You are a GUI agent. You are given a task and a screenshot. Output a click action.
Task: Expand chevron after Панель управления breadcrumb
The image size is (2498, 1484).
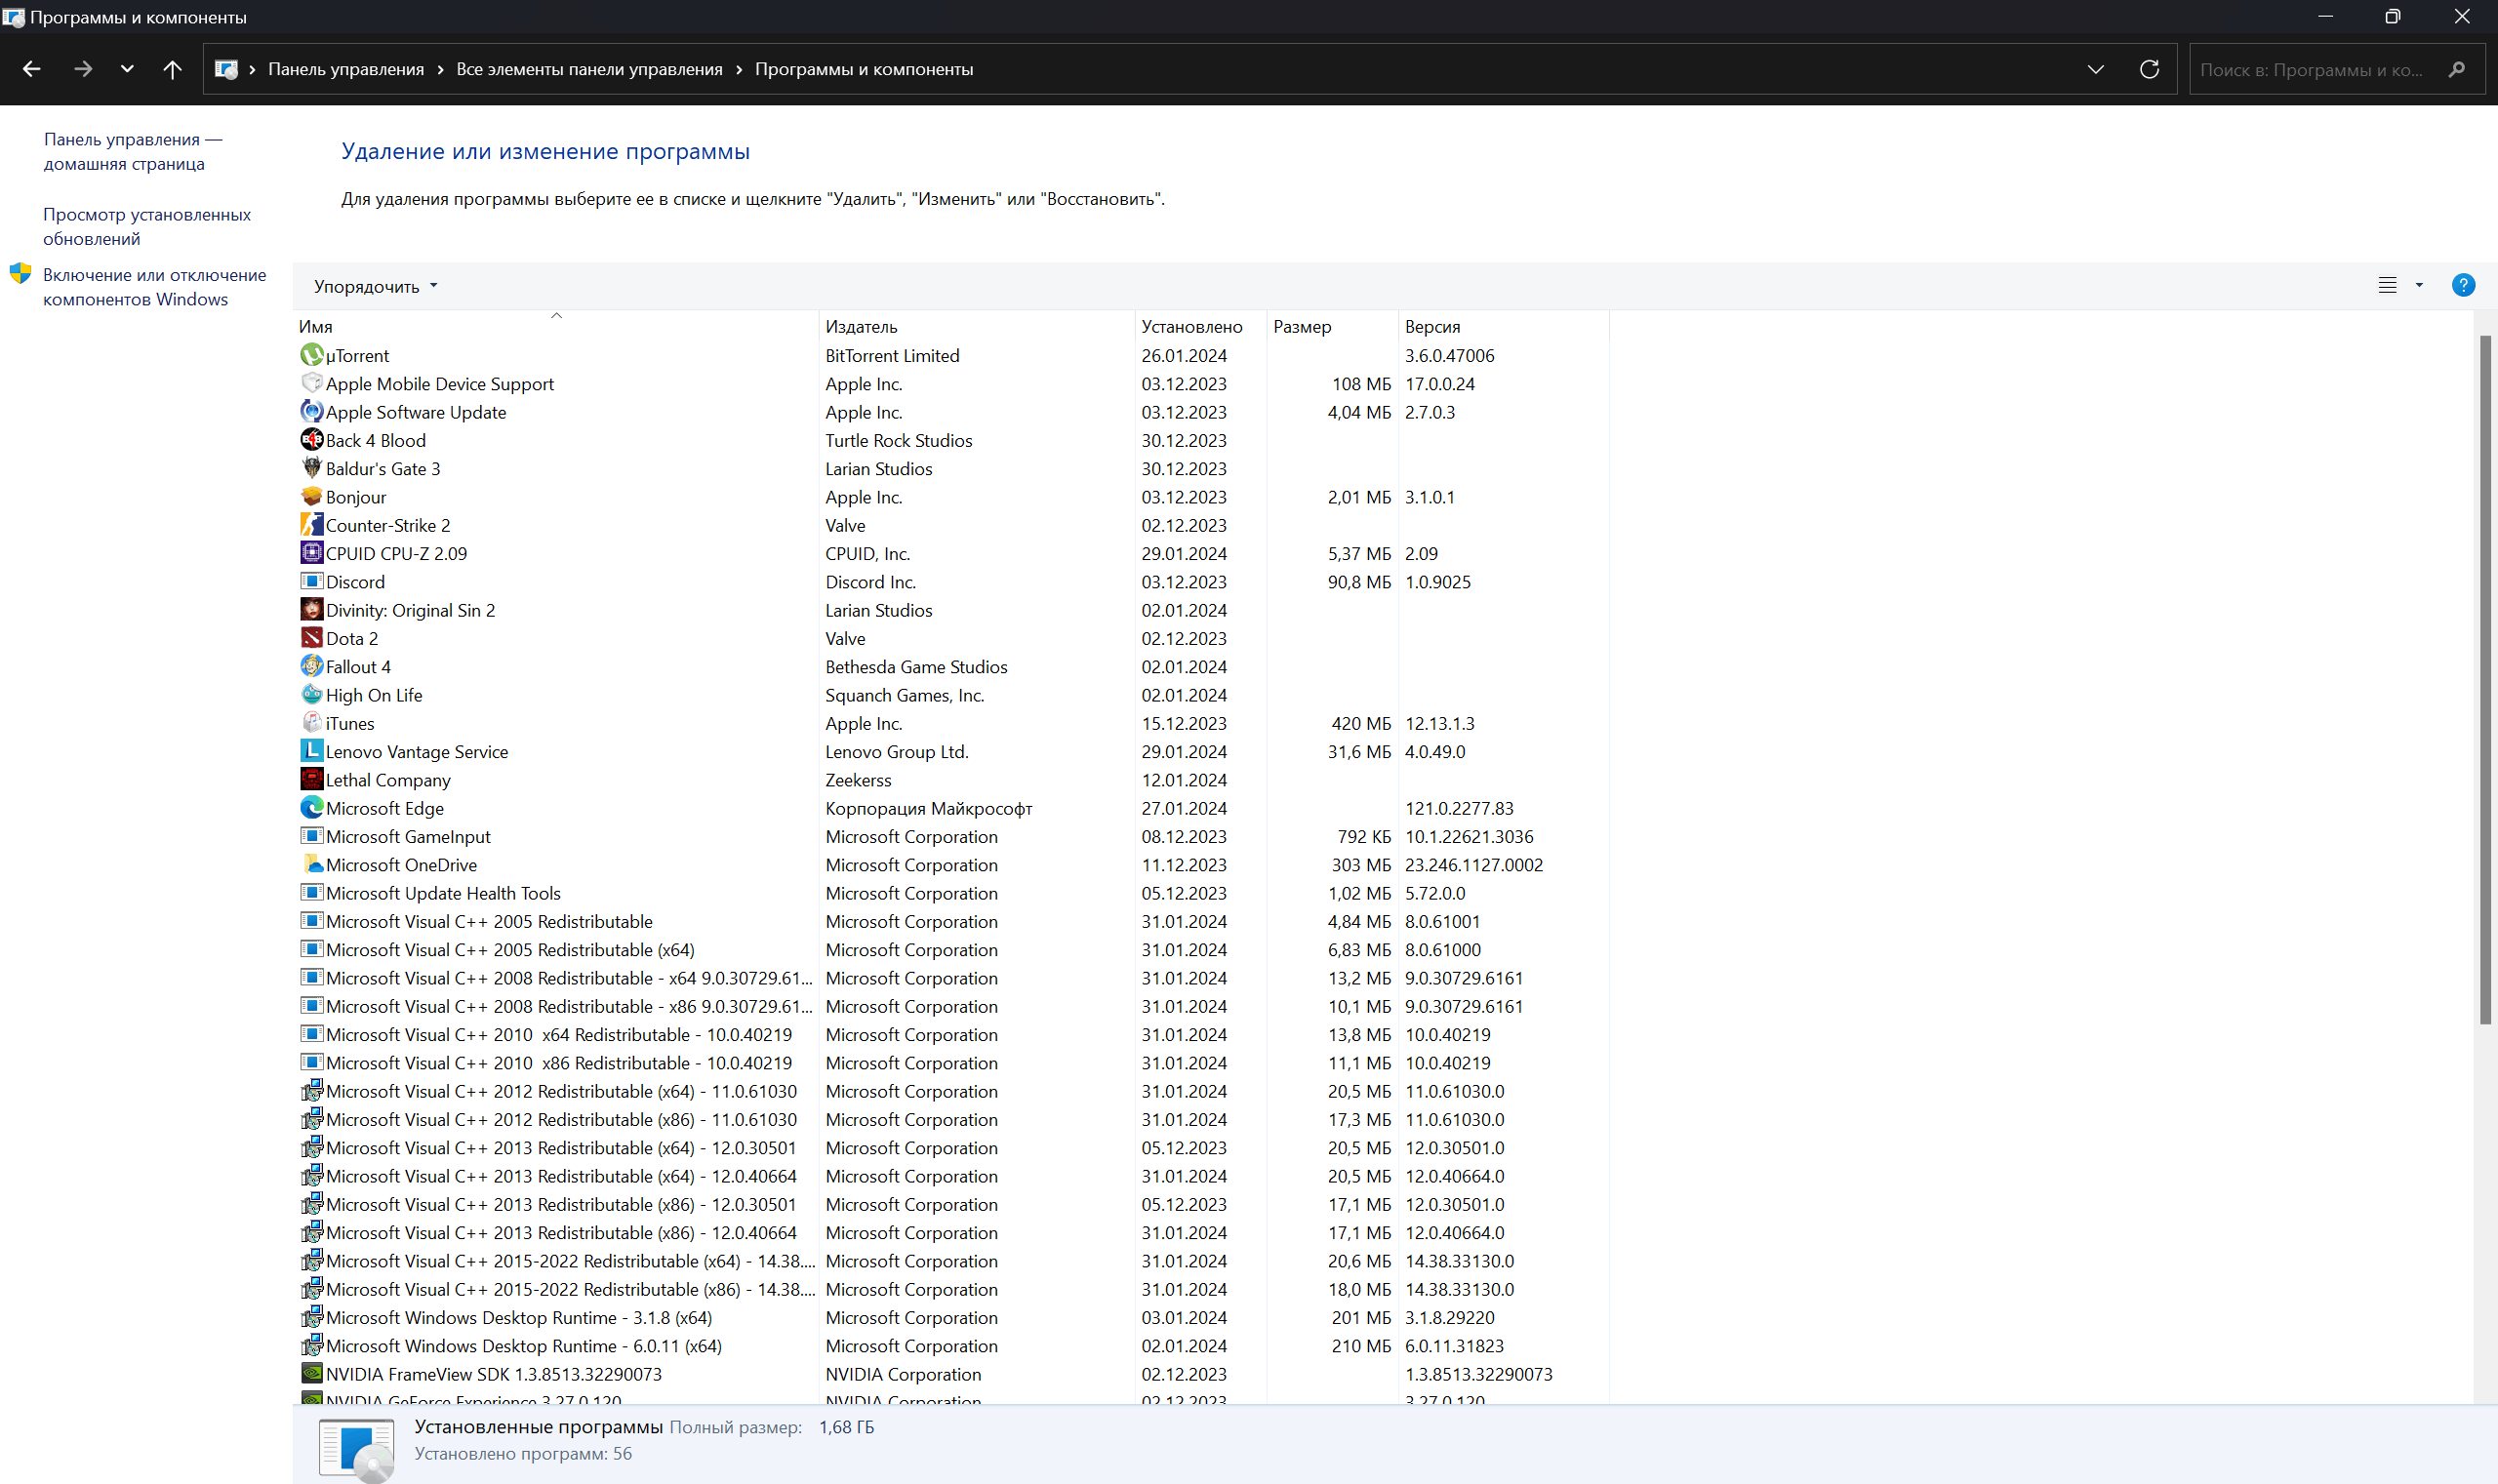point(440,69)
